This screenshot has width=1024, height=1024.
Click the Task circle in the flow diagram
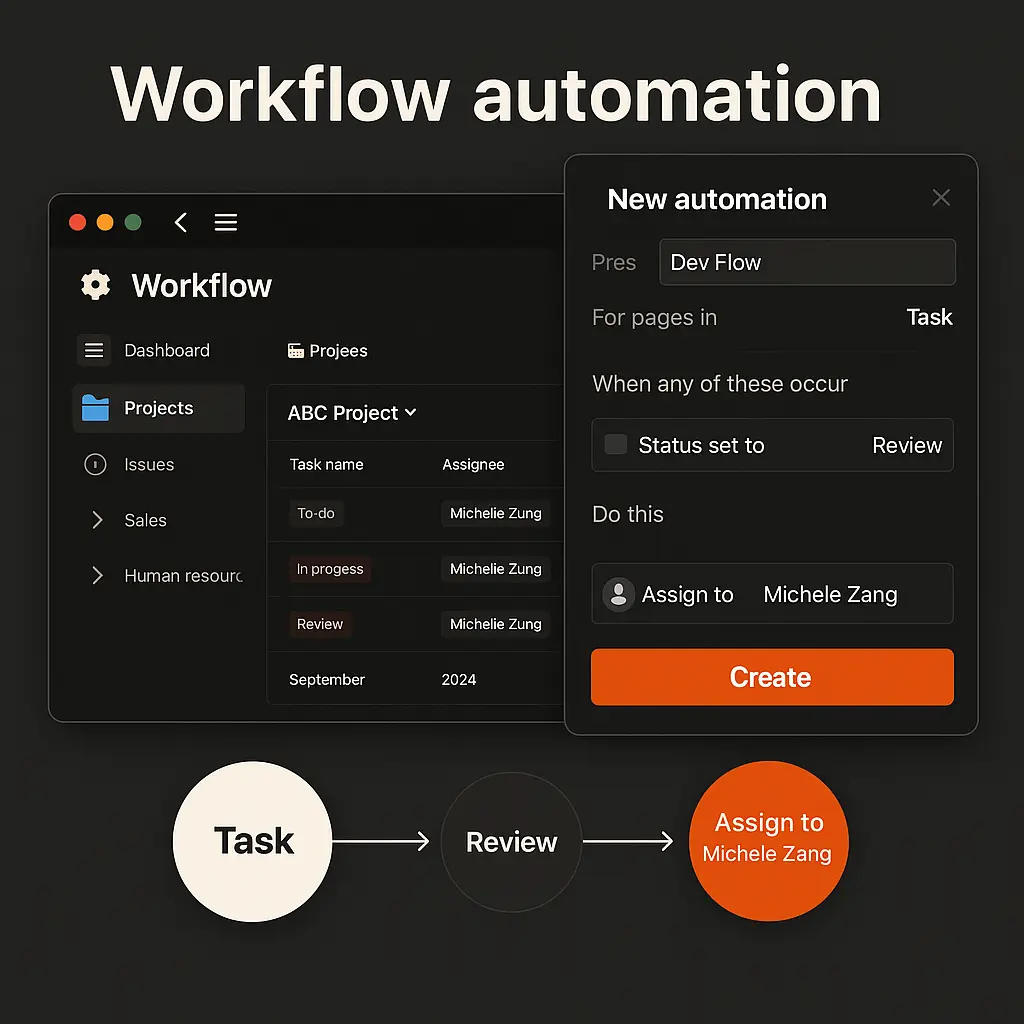253,841
